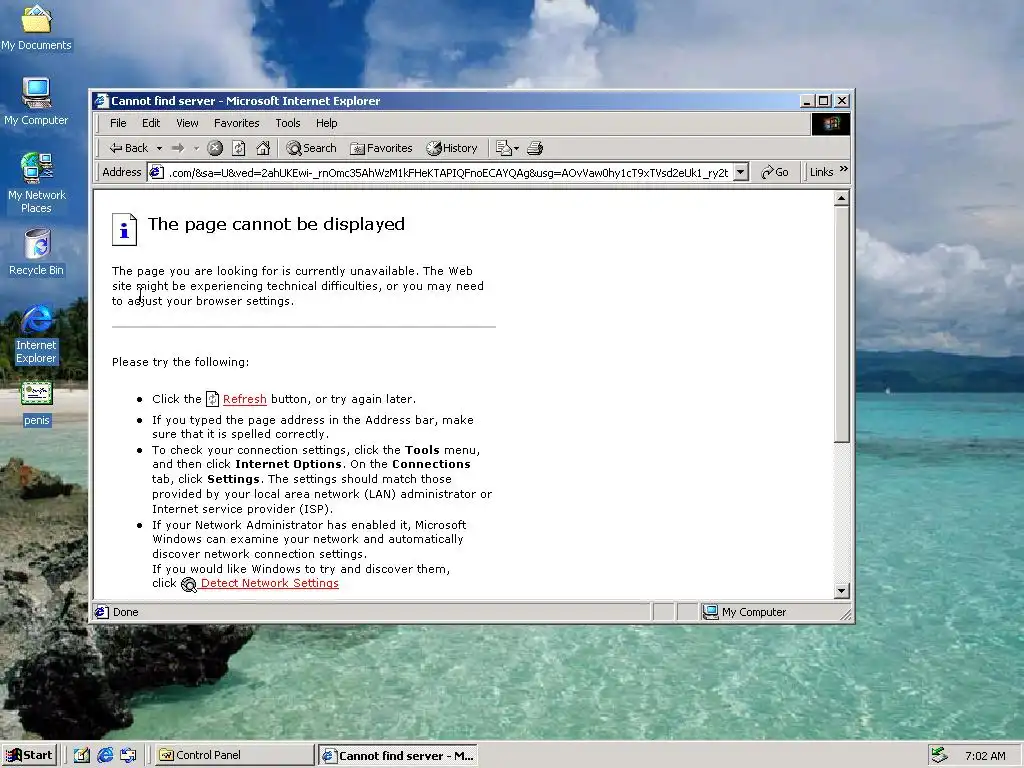The image size is (1024, 768).
Task: Click the "Please try the following:" text
Action: click(180, 362)
